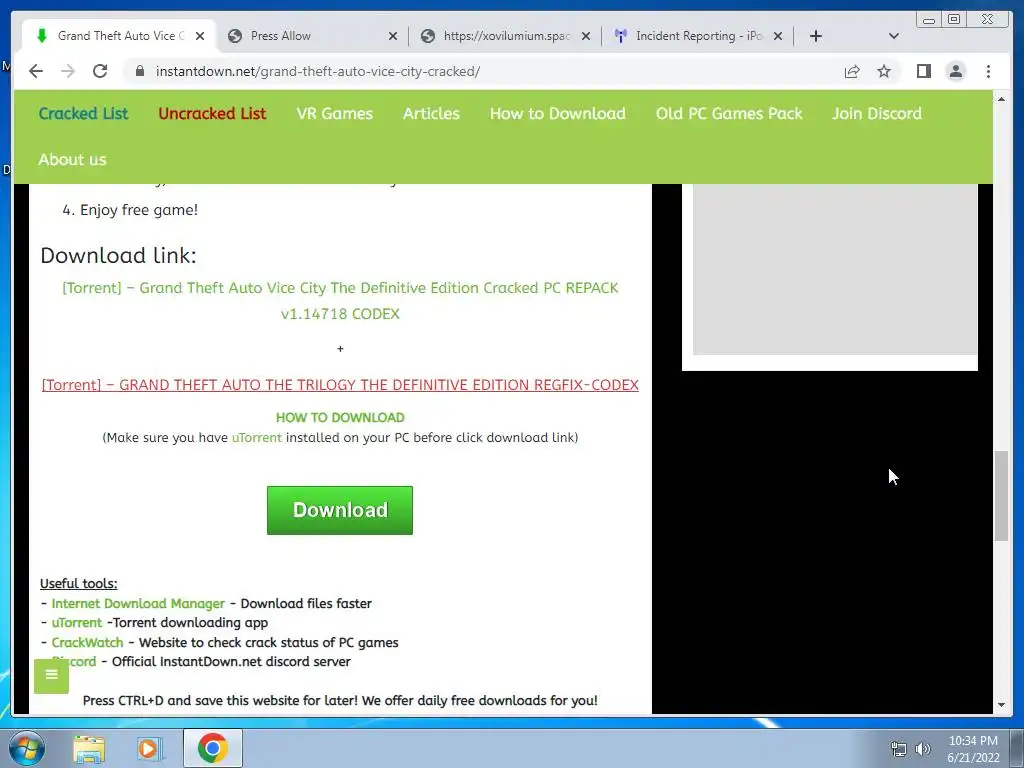
Task: Click the Chrome taskbar icon
Action: click(x=212, y=748)
